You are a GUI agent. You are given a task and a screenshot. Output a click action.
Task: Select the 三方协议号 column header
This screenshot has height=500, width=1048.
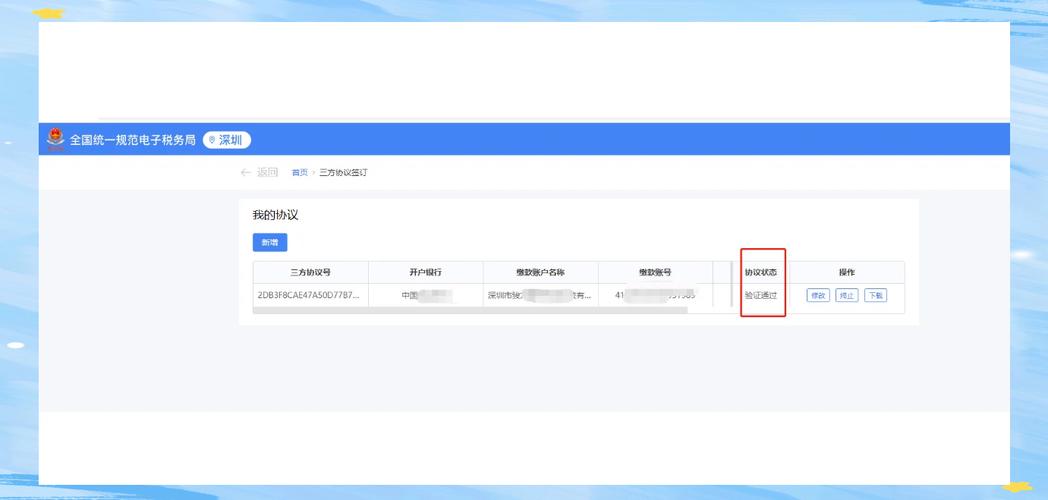pos(311,273)
